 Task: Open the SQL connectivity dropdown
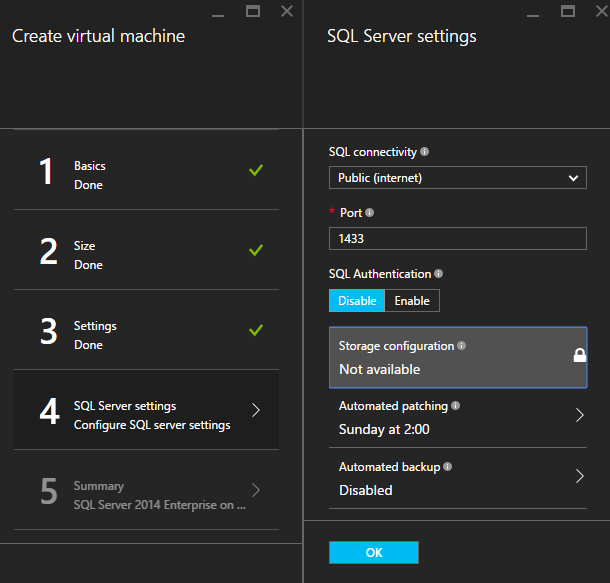(x=457, y=178)
